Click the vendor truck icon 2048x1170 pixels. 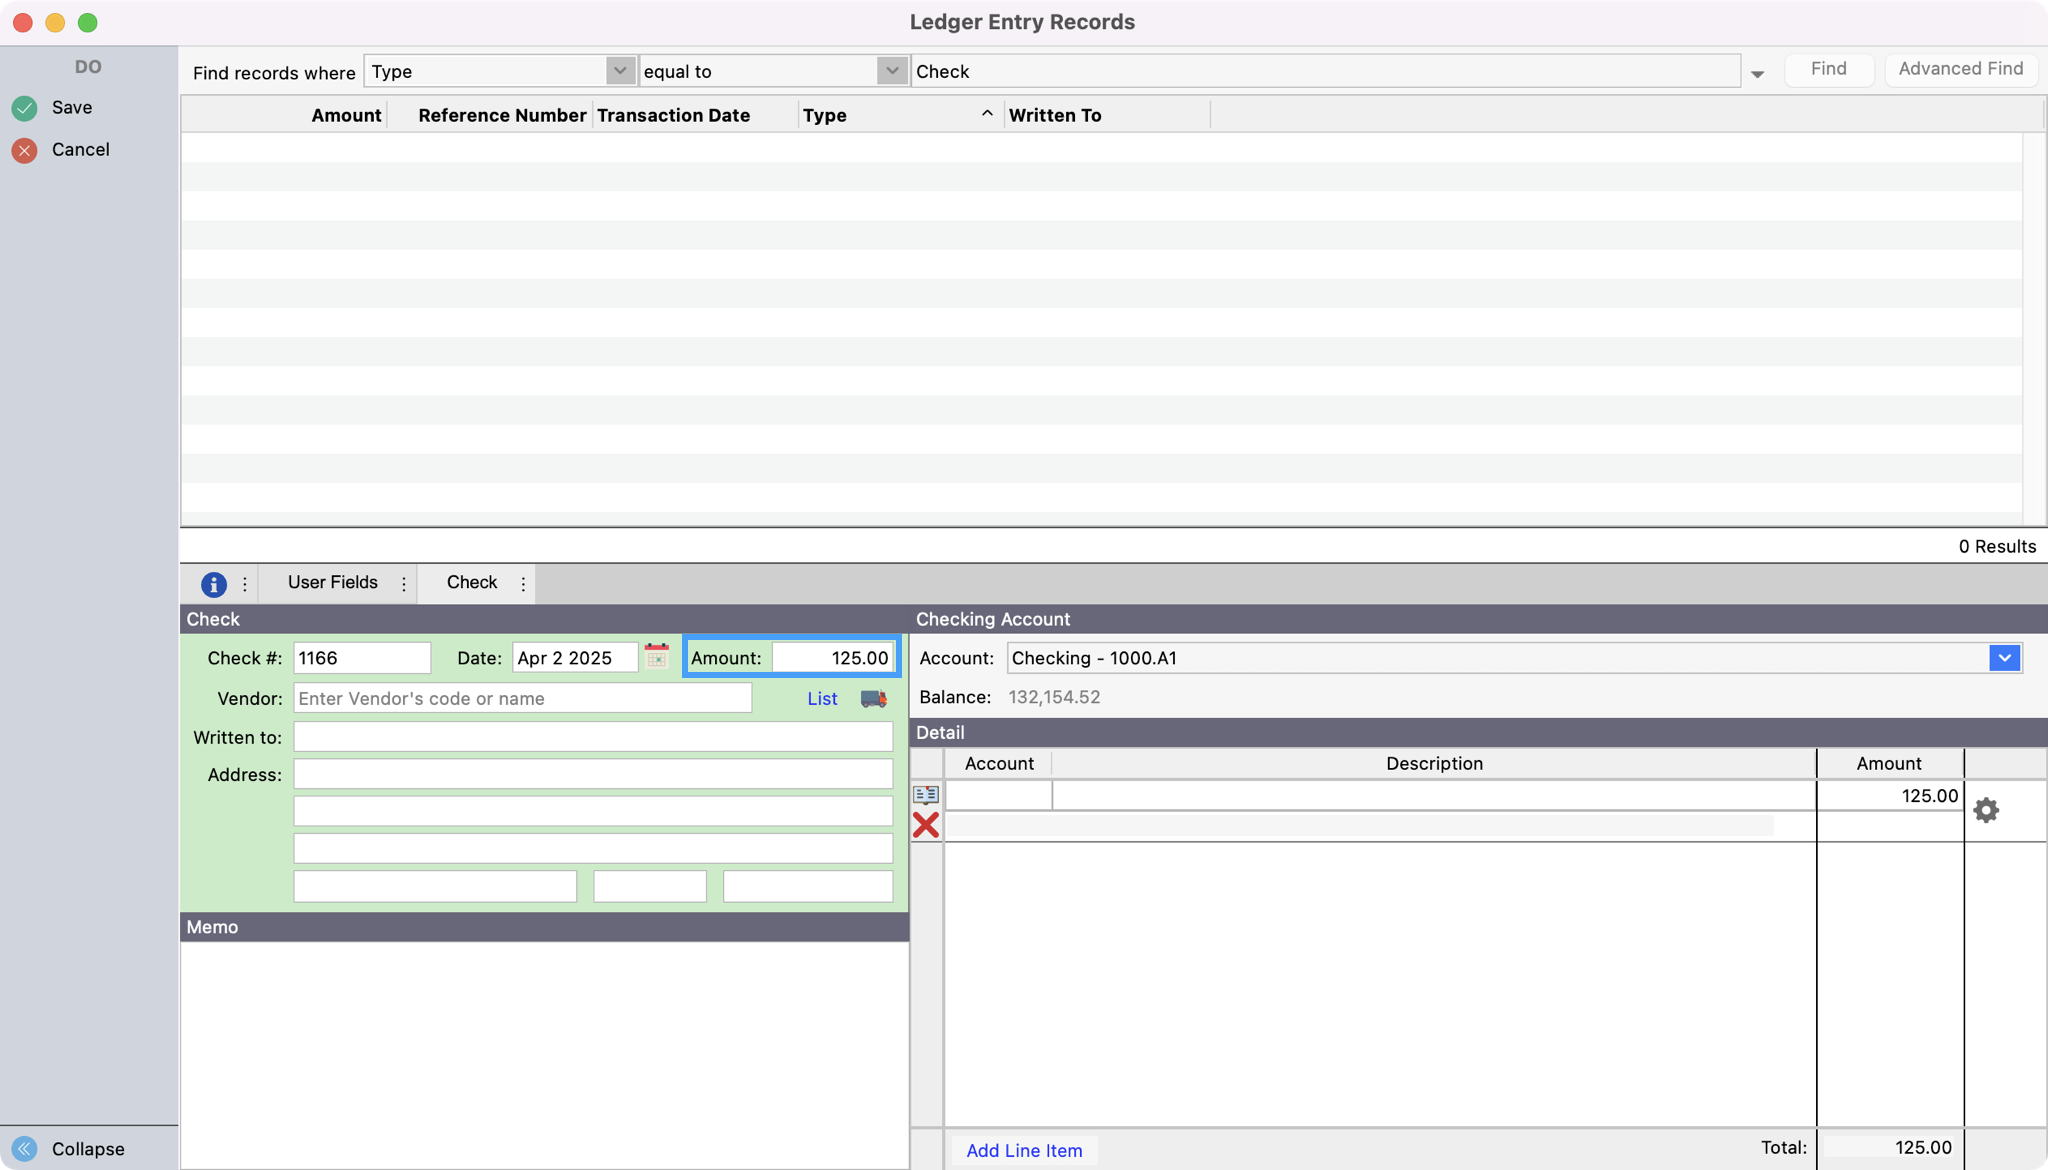(x=873, y=699)
